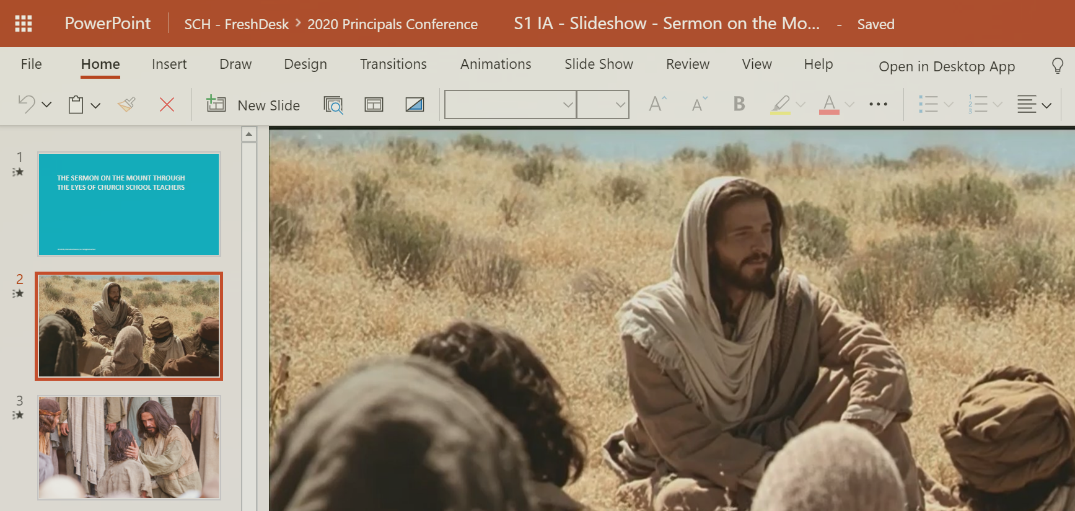Image resolution: width=1075 pixels, height=511 pixels.
Task: Click the text alignment icon
Action: [x=1026, y=104]
